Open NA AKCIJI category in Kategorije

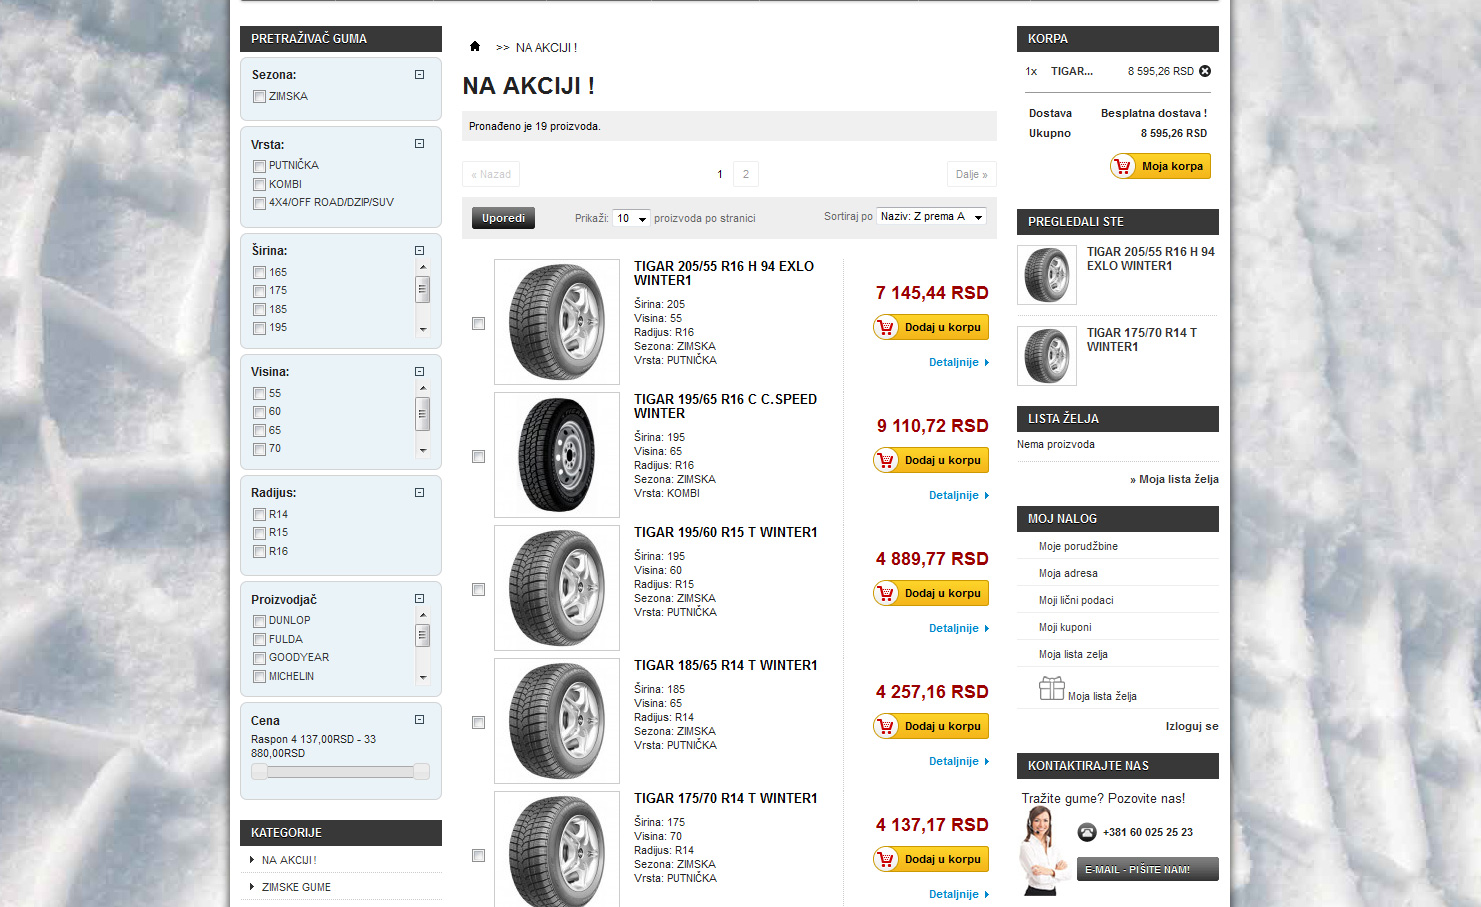click(x=289, y=860)
